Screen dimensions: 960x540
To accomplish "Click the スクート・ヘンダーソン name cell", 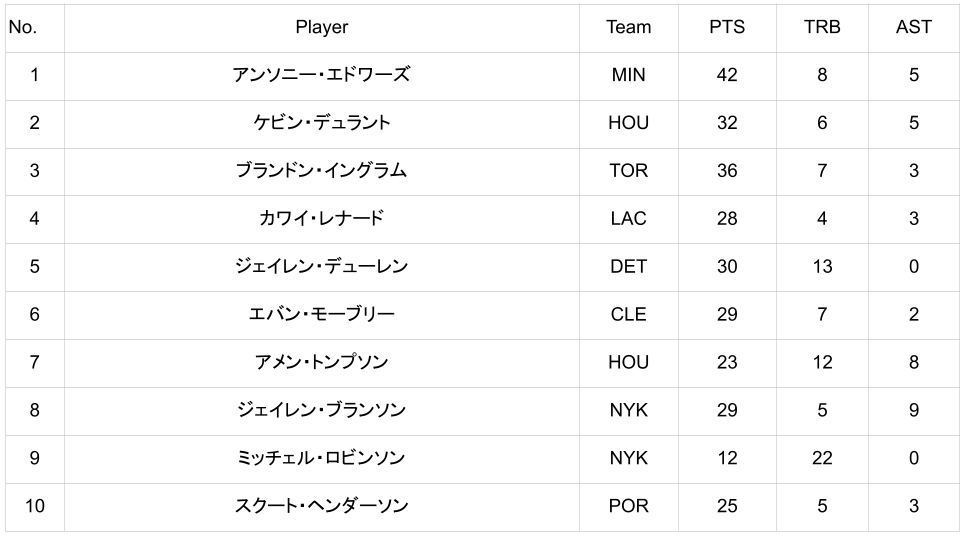I will point(321,507).
